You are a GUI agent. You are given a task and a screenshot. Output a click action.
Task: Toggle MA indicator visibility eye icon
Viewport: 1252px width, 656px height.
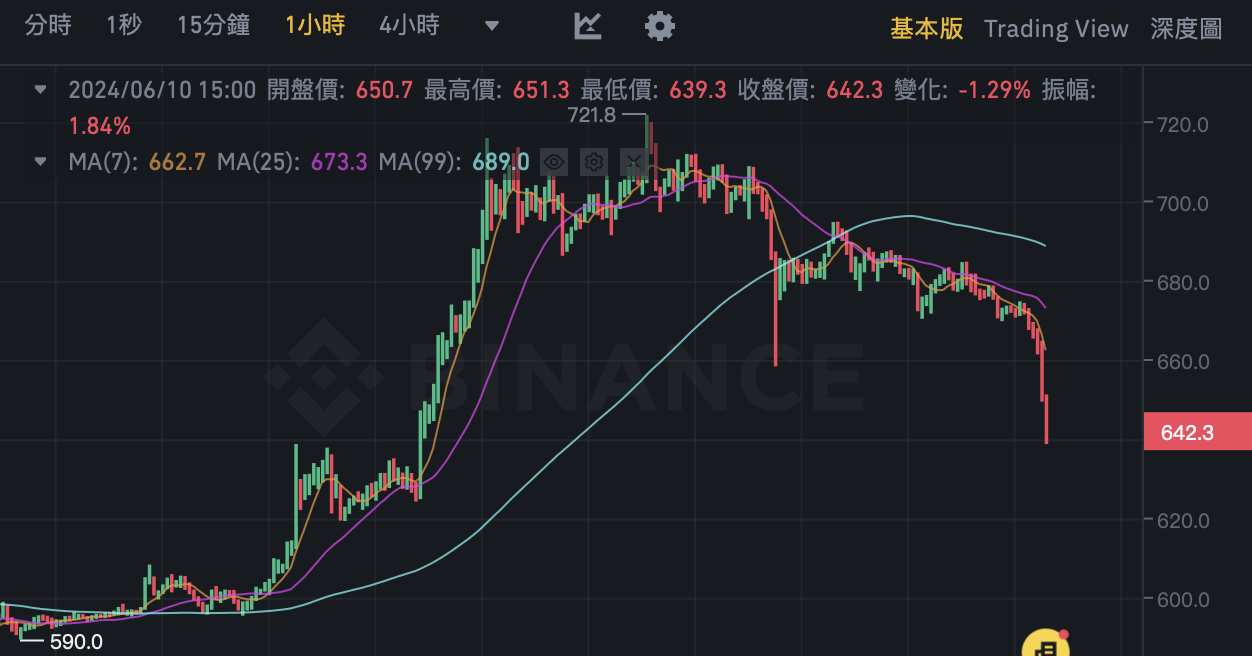(554, 161)
